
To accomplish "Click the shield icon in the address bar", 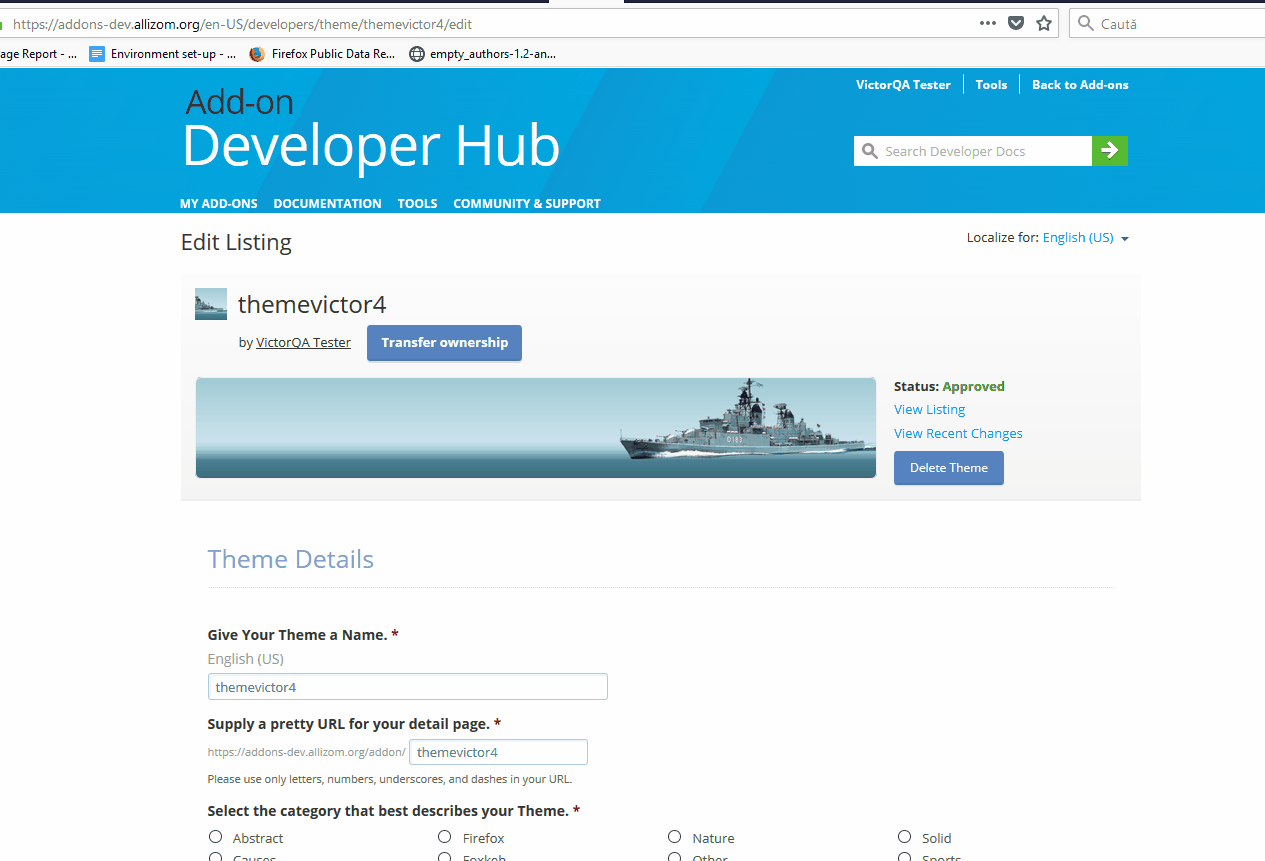I will 1015,22.
